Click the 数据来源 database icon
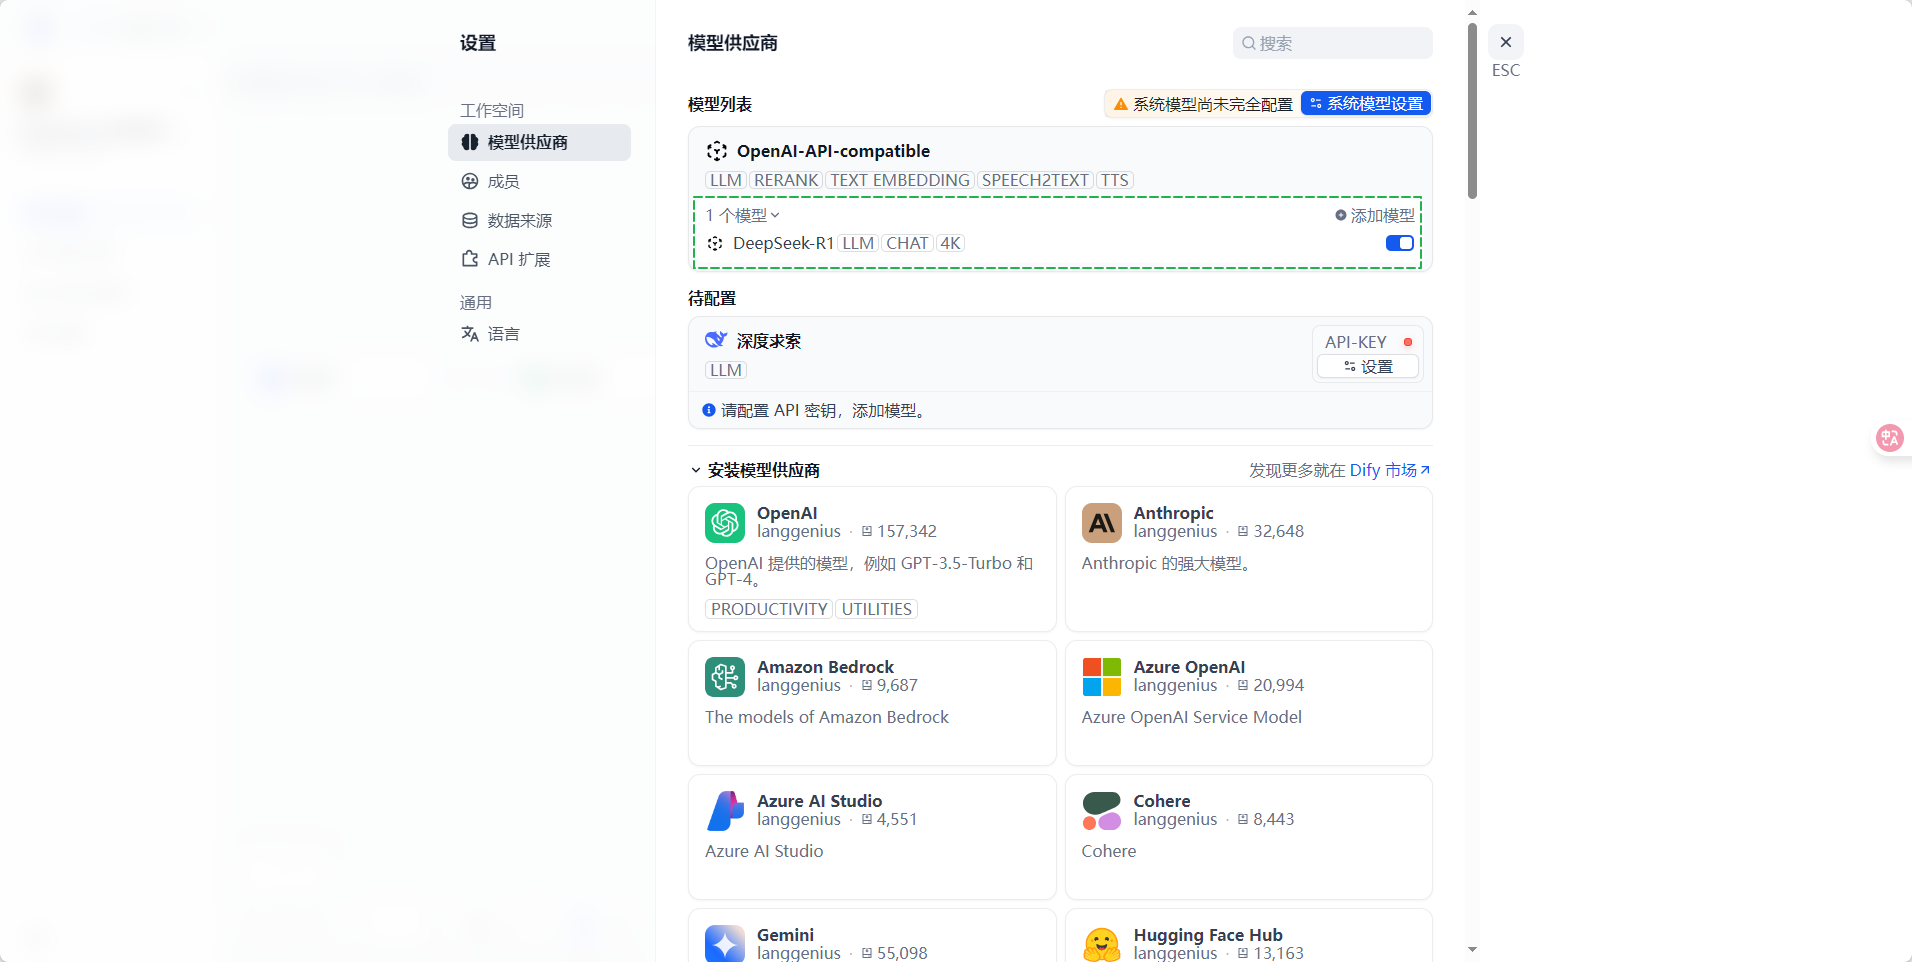1912x962 pixels. [x=470, y=220]
